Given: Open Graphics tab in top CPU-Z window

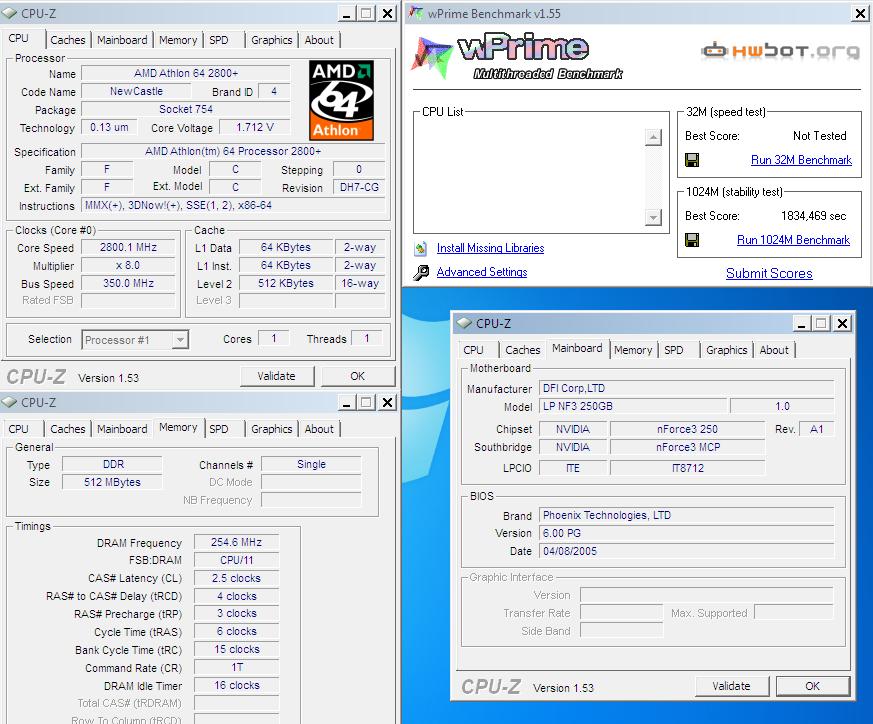Looking at the screenshot, I should click(272, 40).
